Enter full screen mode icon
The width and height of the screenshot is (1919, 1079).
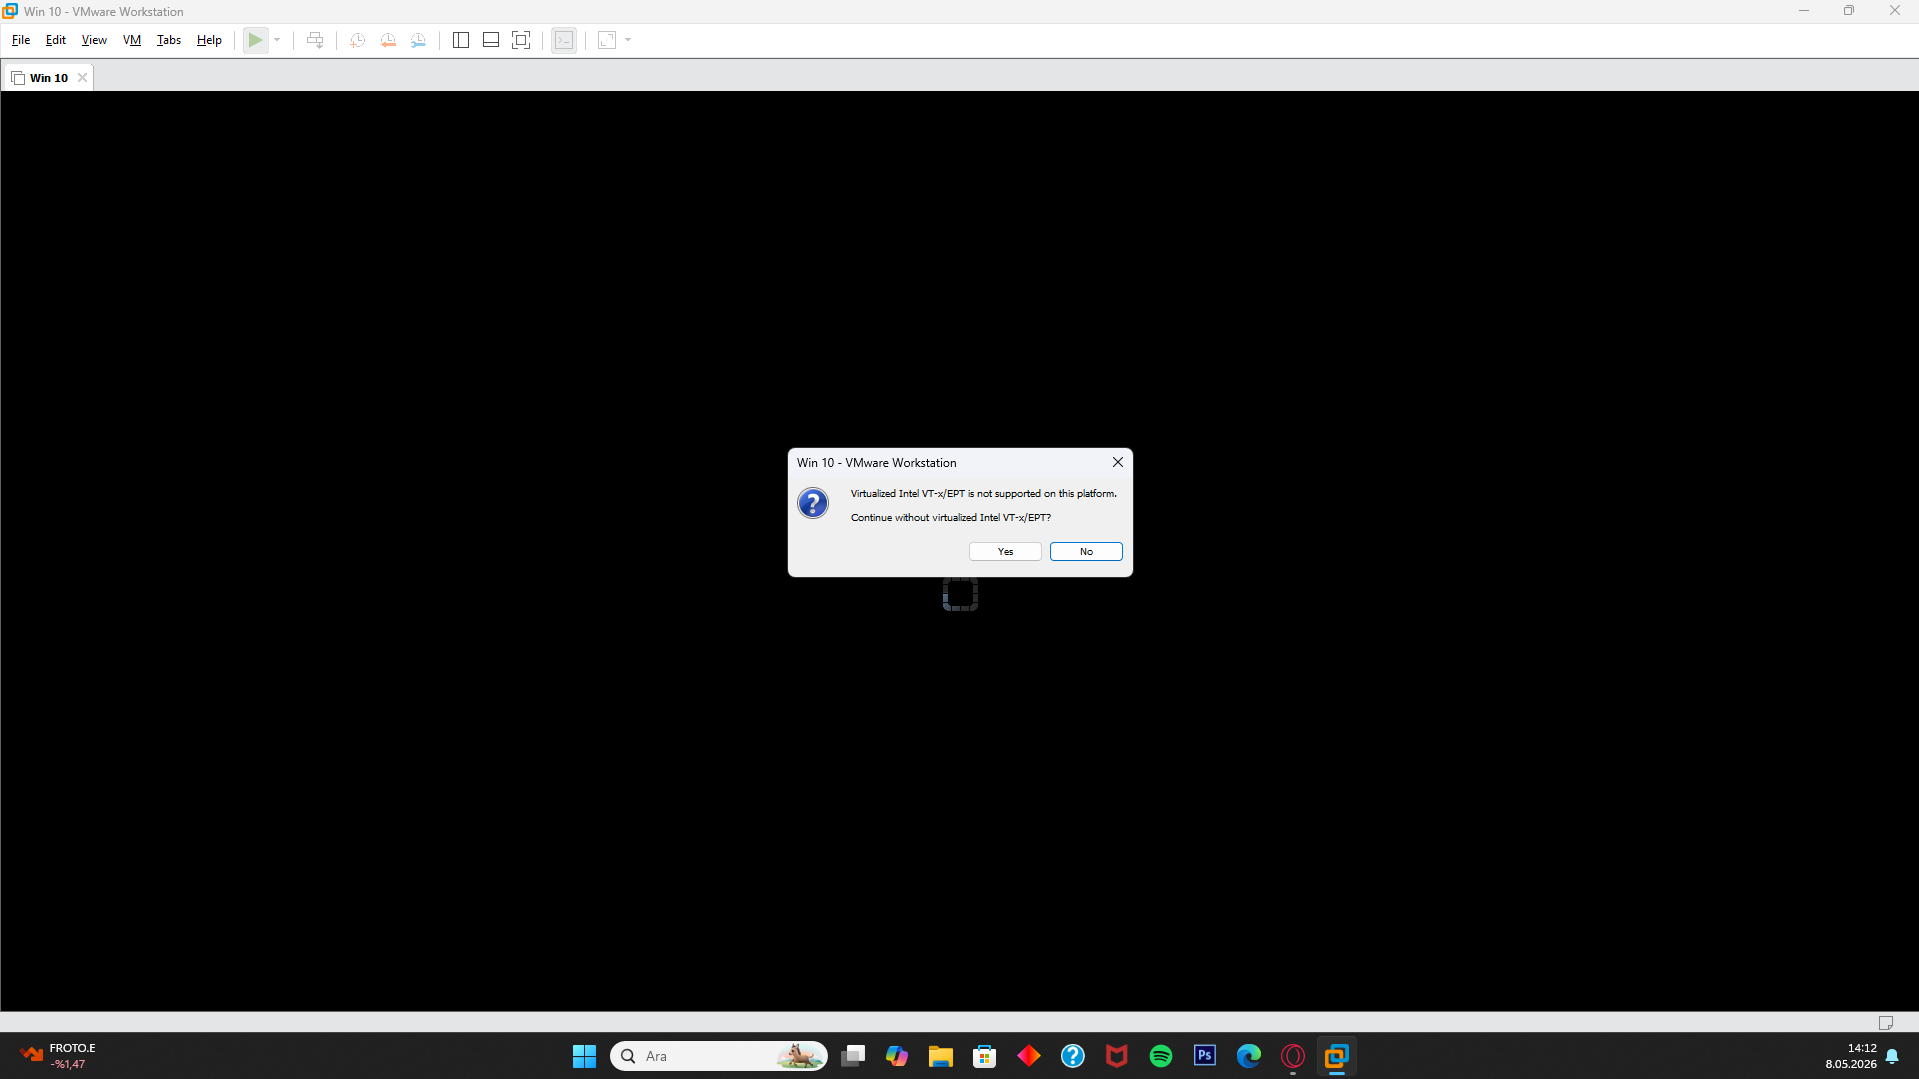pos(521,40)
